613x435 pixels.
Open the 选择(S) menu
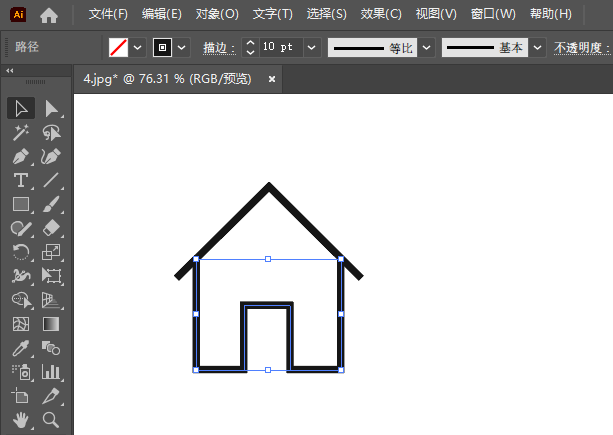326,14
